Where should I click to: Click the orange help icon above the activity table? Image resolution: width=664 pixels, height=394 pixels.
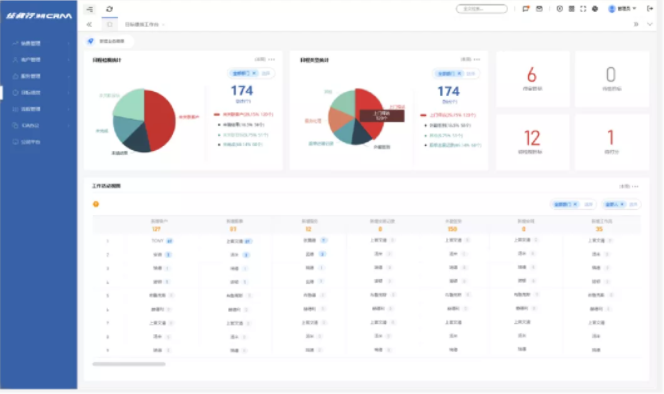pos(96,204)
